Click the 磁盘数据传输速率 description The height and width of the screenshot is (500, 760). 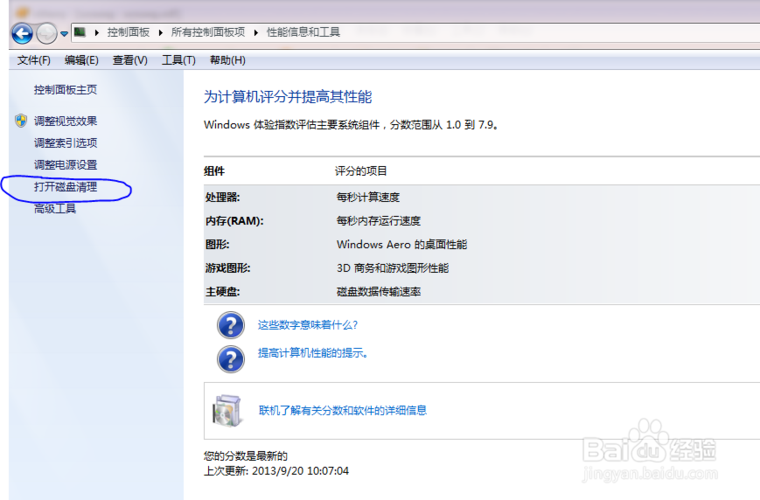[x=379, y=292]
